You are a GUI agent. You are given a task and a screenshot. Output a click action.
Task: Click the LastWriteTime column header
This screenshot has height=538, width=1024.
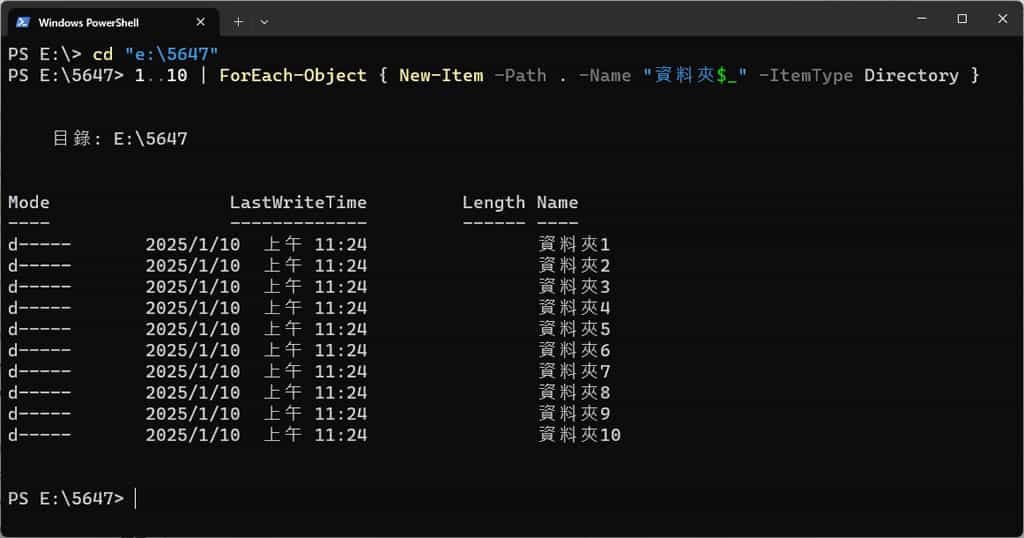(x=298, y=202)
